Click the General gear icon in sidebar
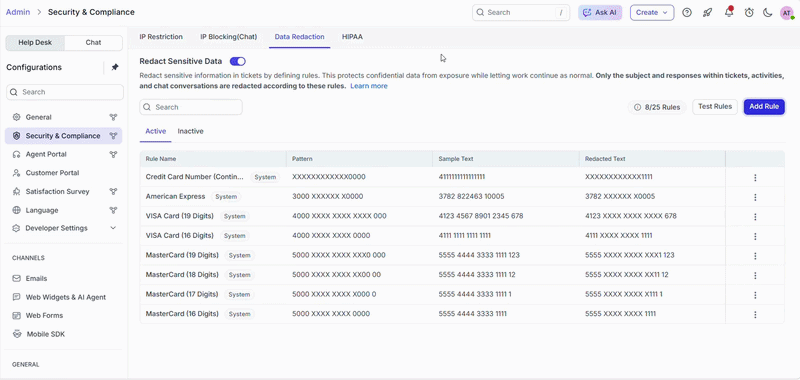The image size is (800, 380). pyautogui.click(x=16, y=117)
